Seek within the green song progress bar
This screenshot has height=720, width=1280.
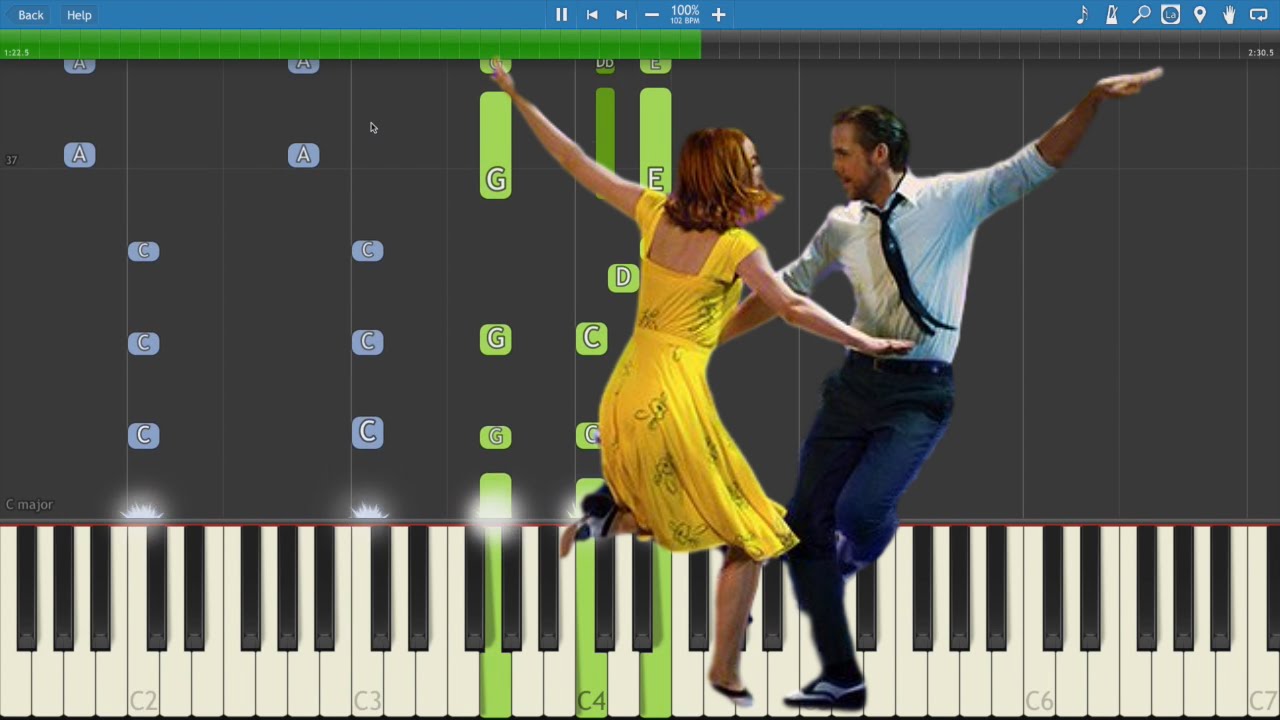point(350,44)
